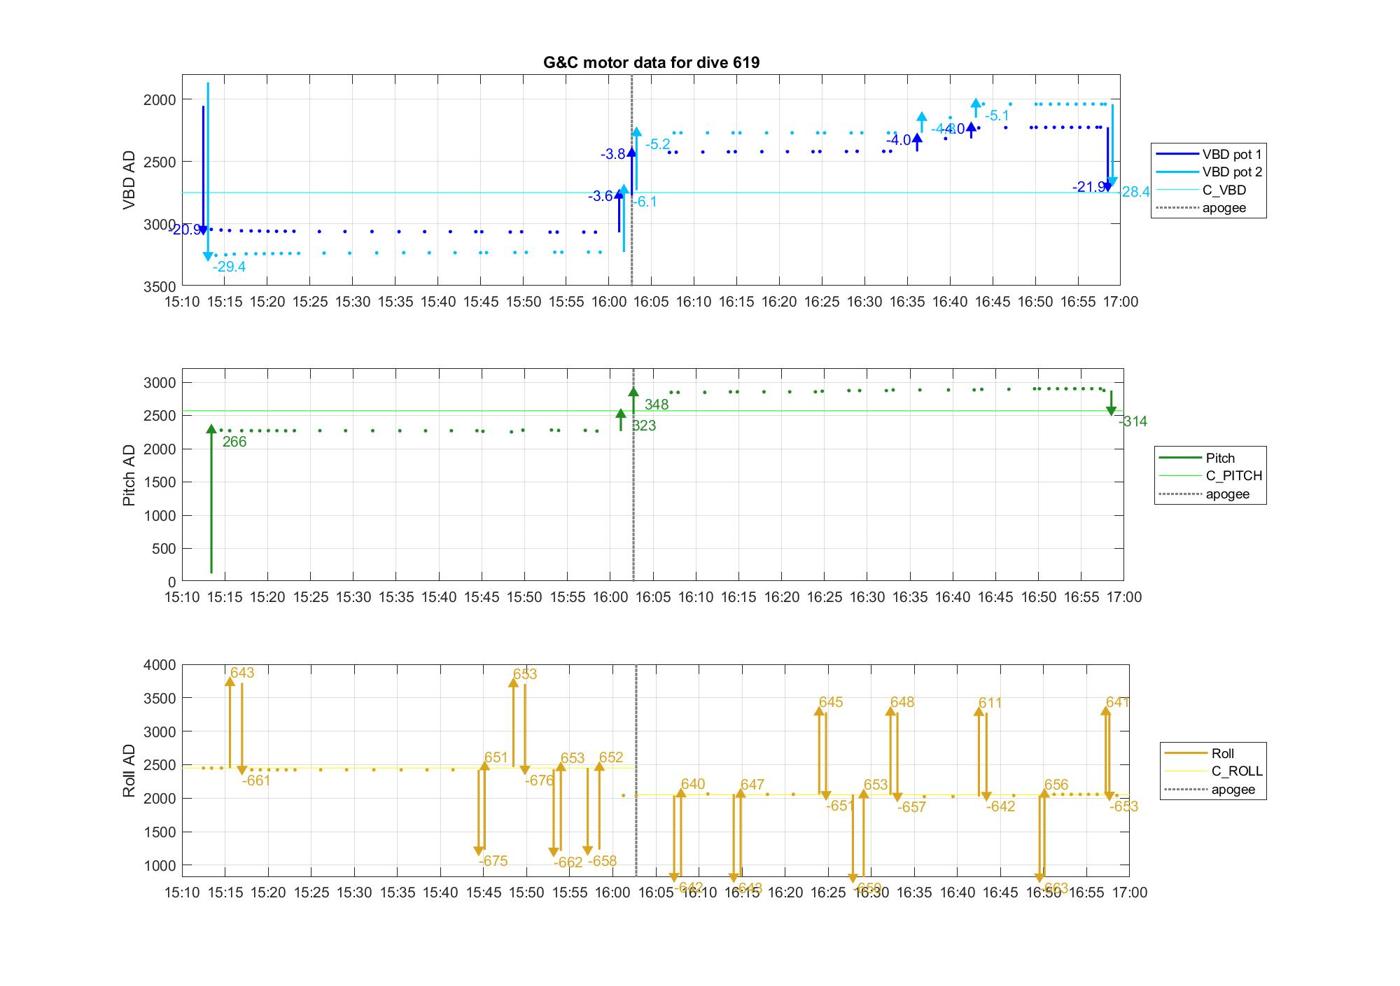Viewport: 1400px width, 986px height.
Task: Click the -653 roll data label
Action: tap(1124, 807)
